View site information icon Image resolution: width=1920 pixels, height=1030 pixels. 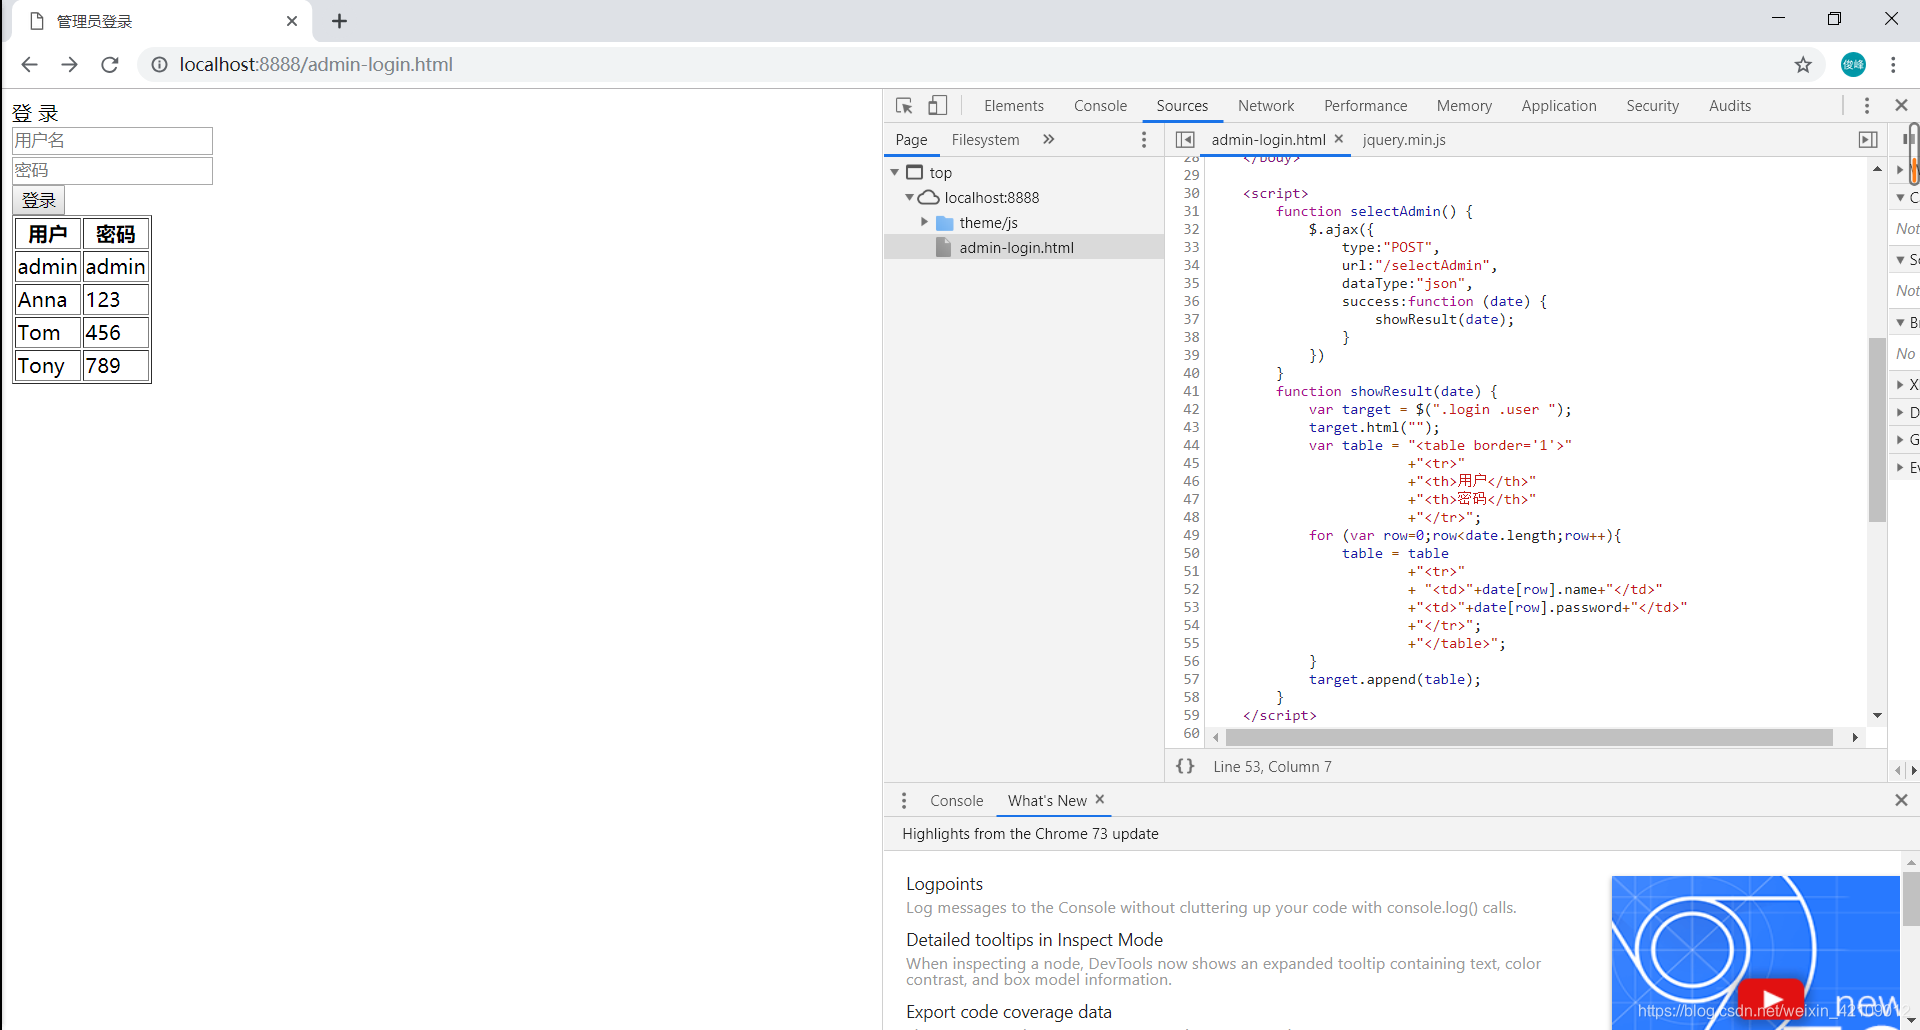coord(159,65)
